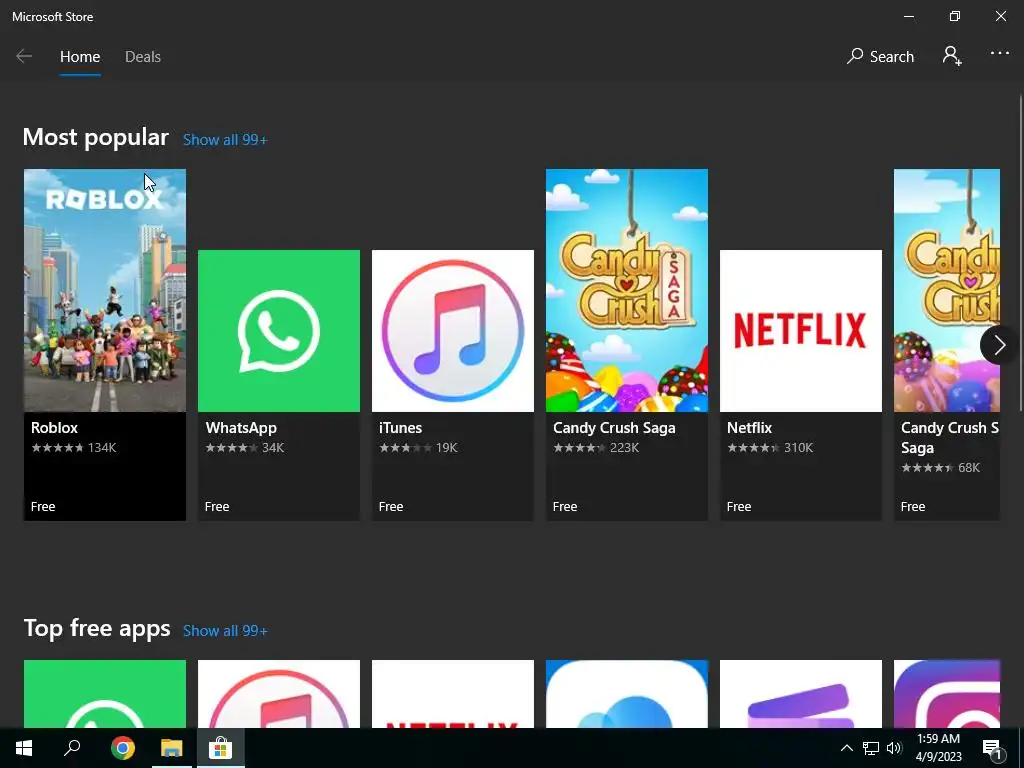Click the iTunes 19K rating
This screenshot has height=768, width=1024.
click(419, 447)
